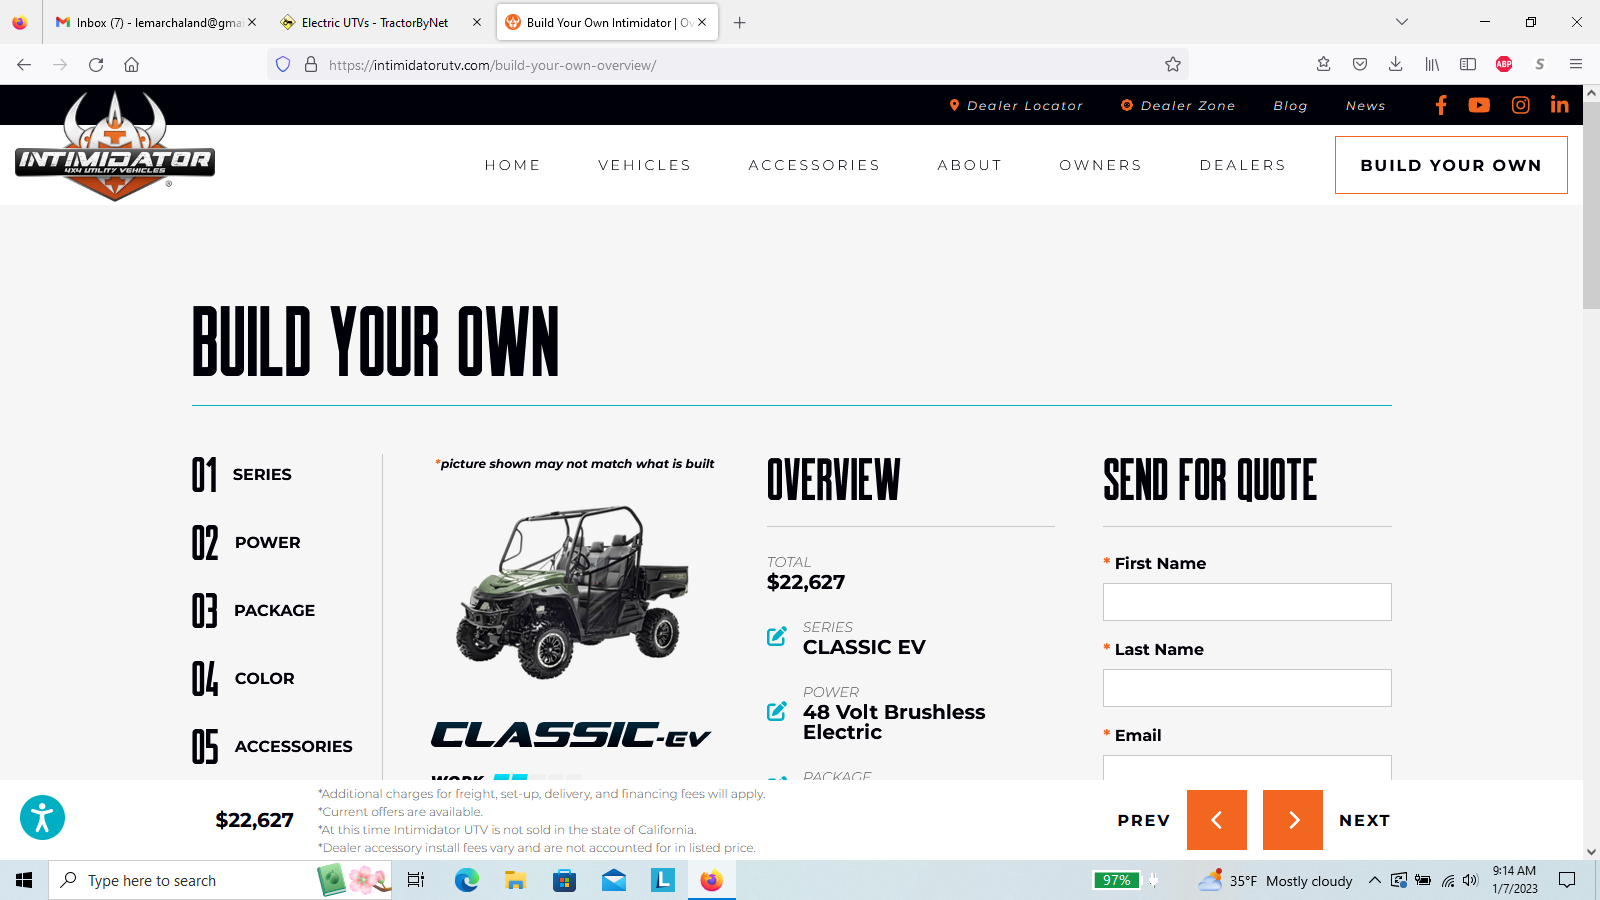Open the DEALERS menu item
The image size is (1600, 900).
pos(1242,165)
